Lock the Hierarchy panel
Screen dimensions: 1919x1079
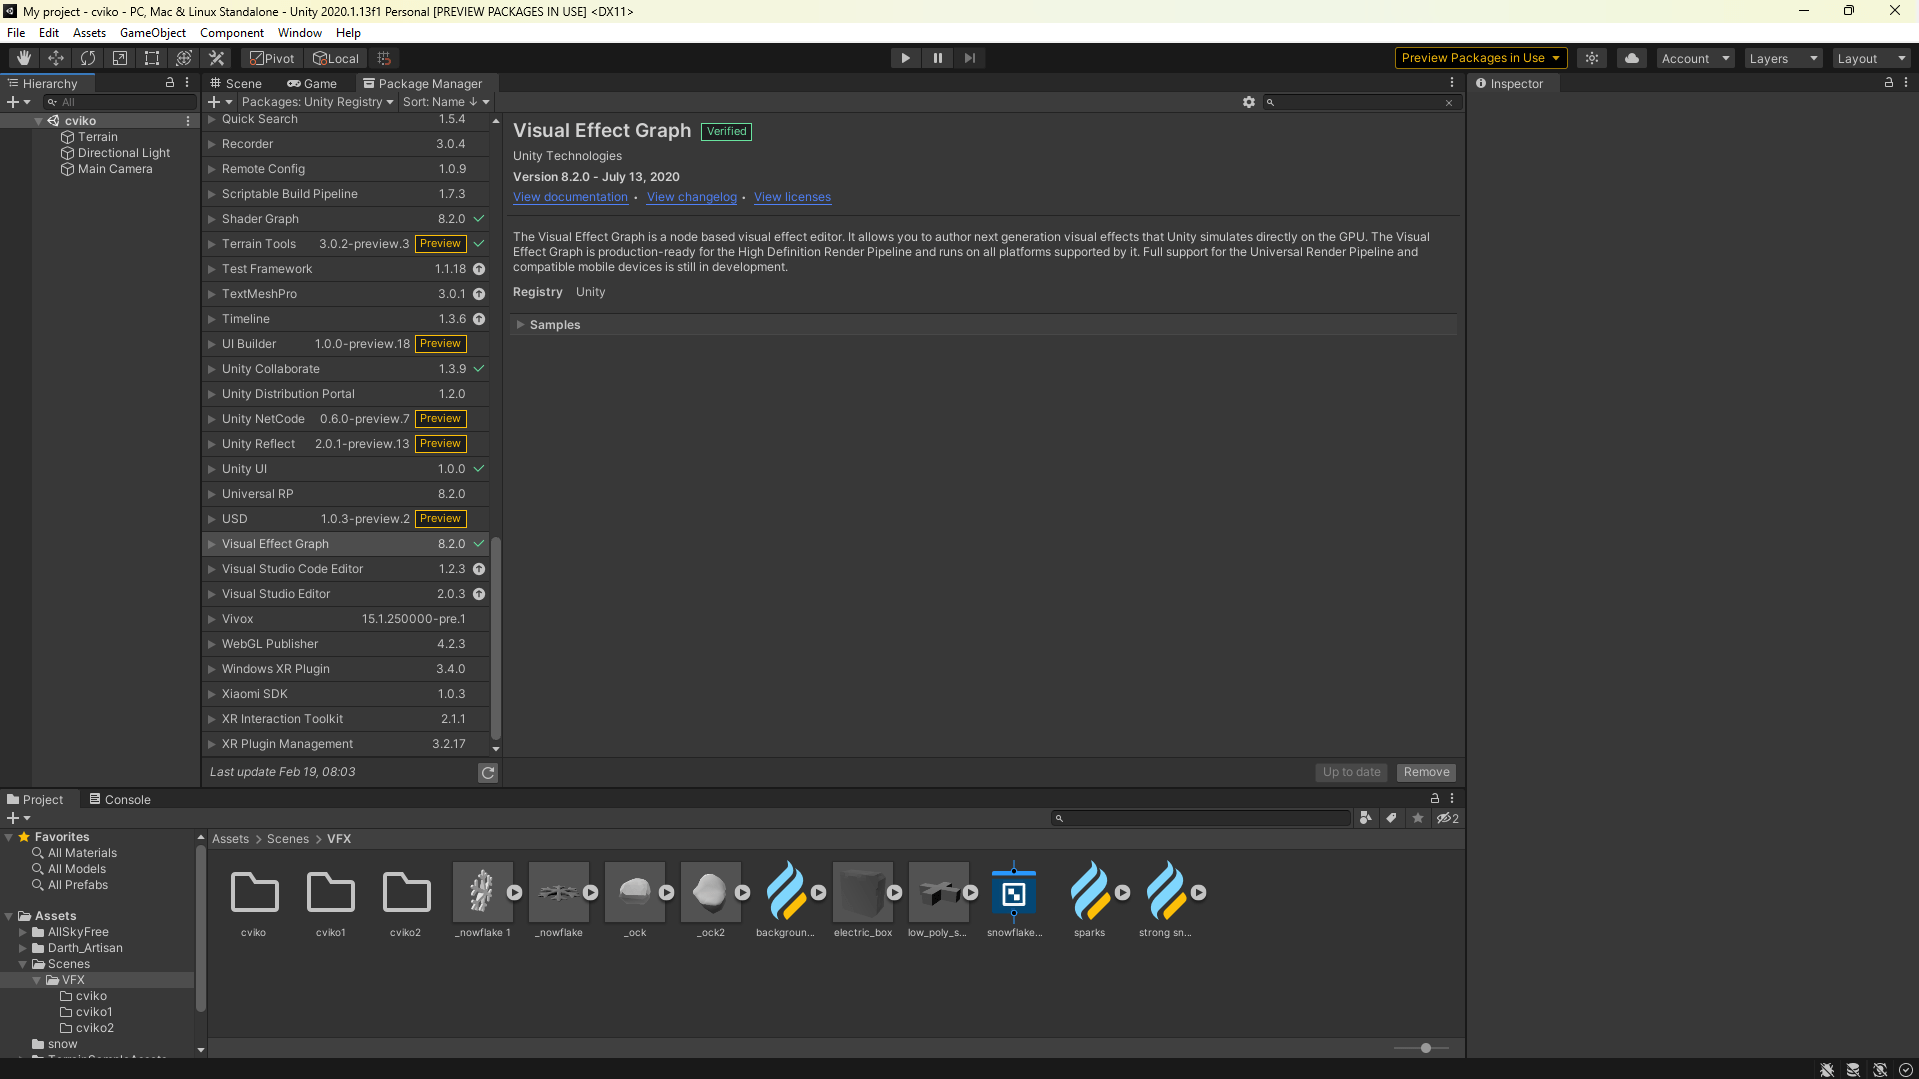coord(170,83)
